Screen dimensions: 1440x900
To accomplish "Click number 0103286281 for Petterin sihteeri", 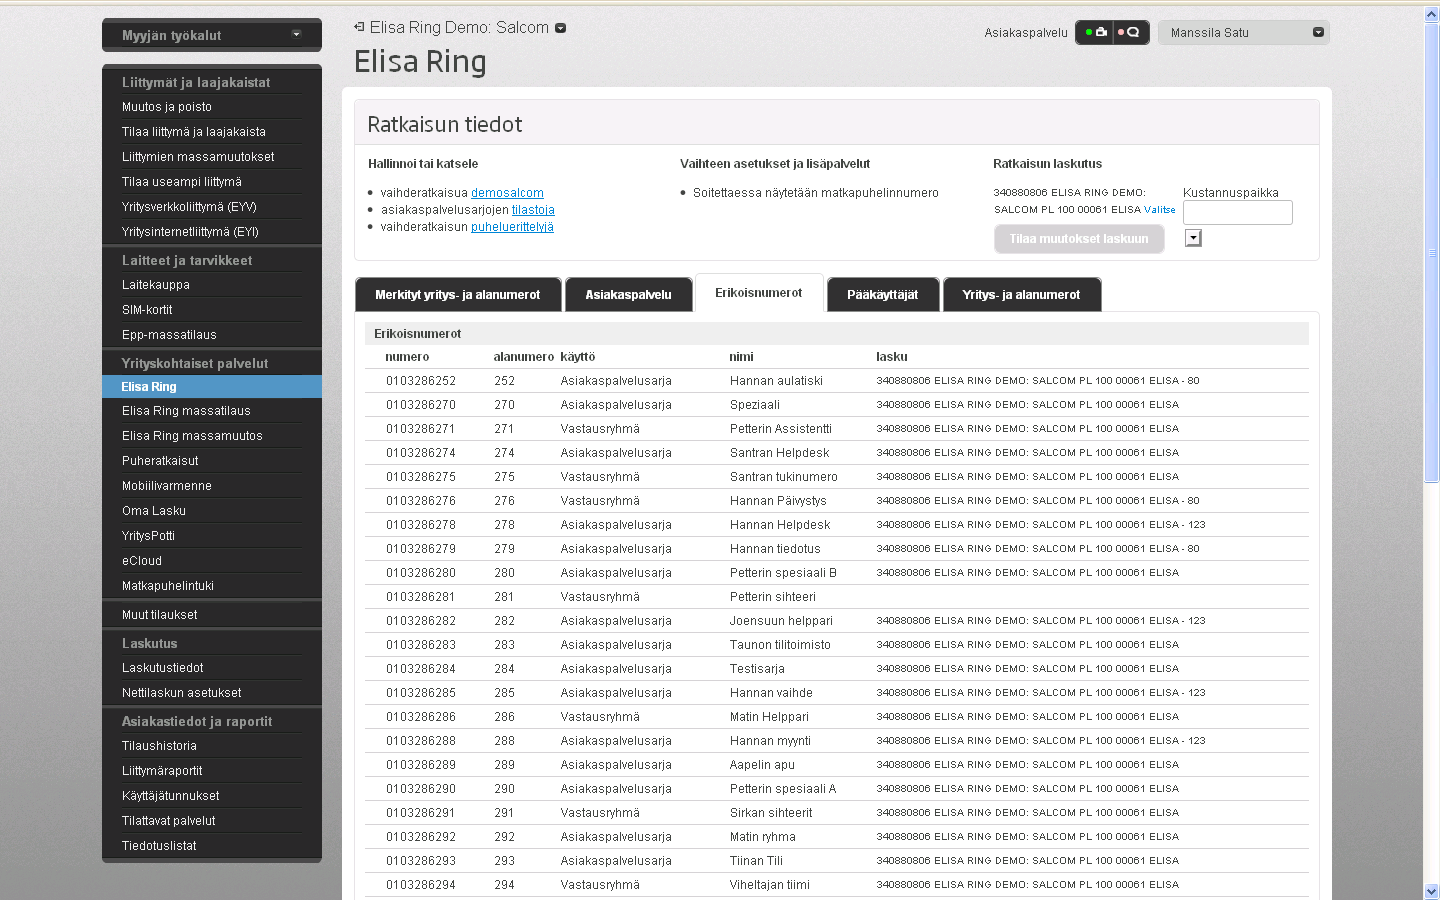I will [x=421, y=597].
